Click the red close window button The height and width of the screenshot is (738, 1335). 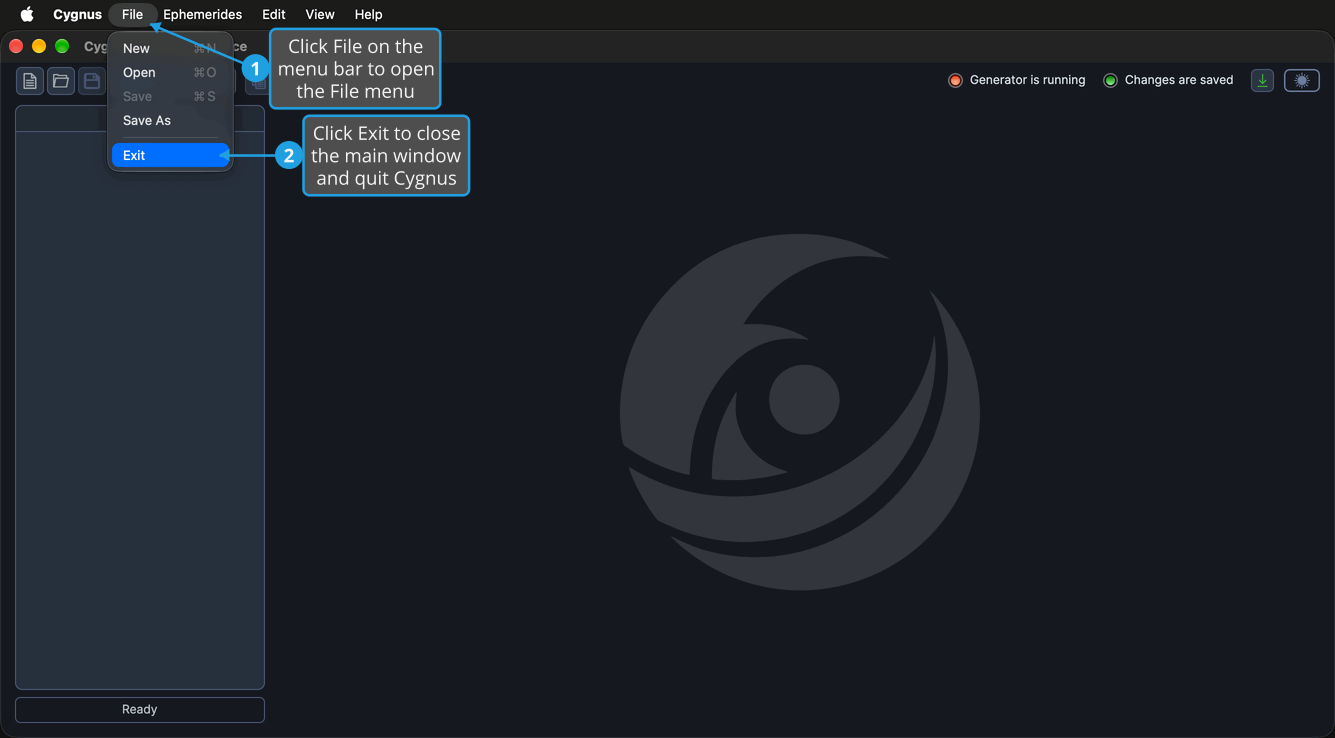tap(16, 46)
